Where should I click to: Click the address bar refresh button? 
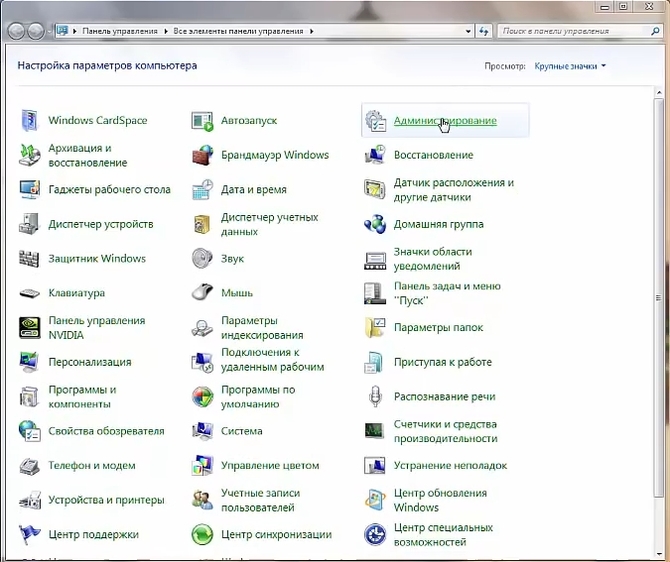484,31
